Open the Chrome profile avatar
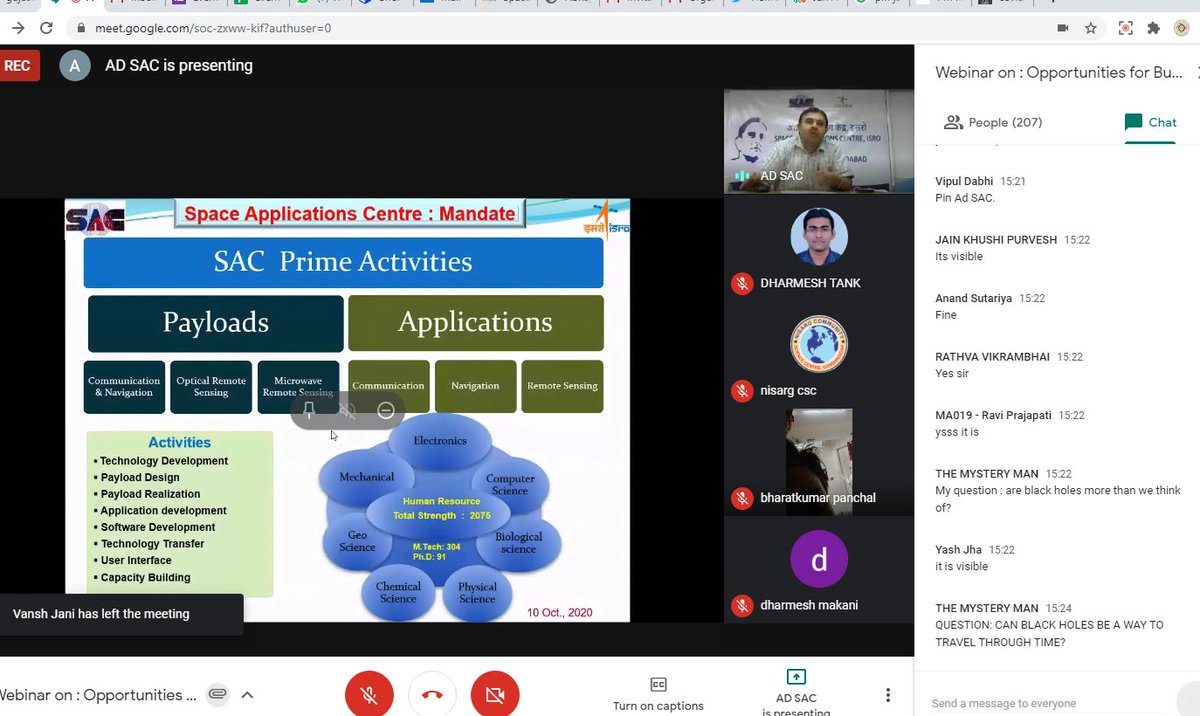 (x=1183, y=28)
